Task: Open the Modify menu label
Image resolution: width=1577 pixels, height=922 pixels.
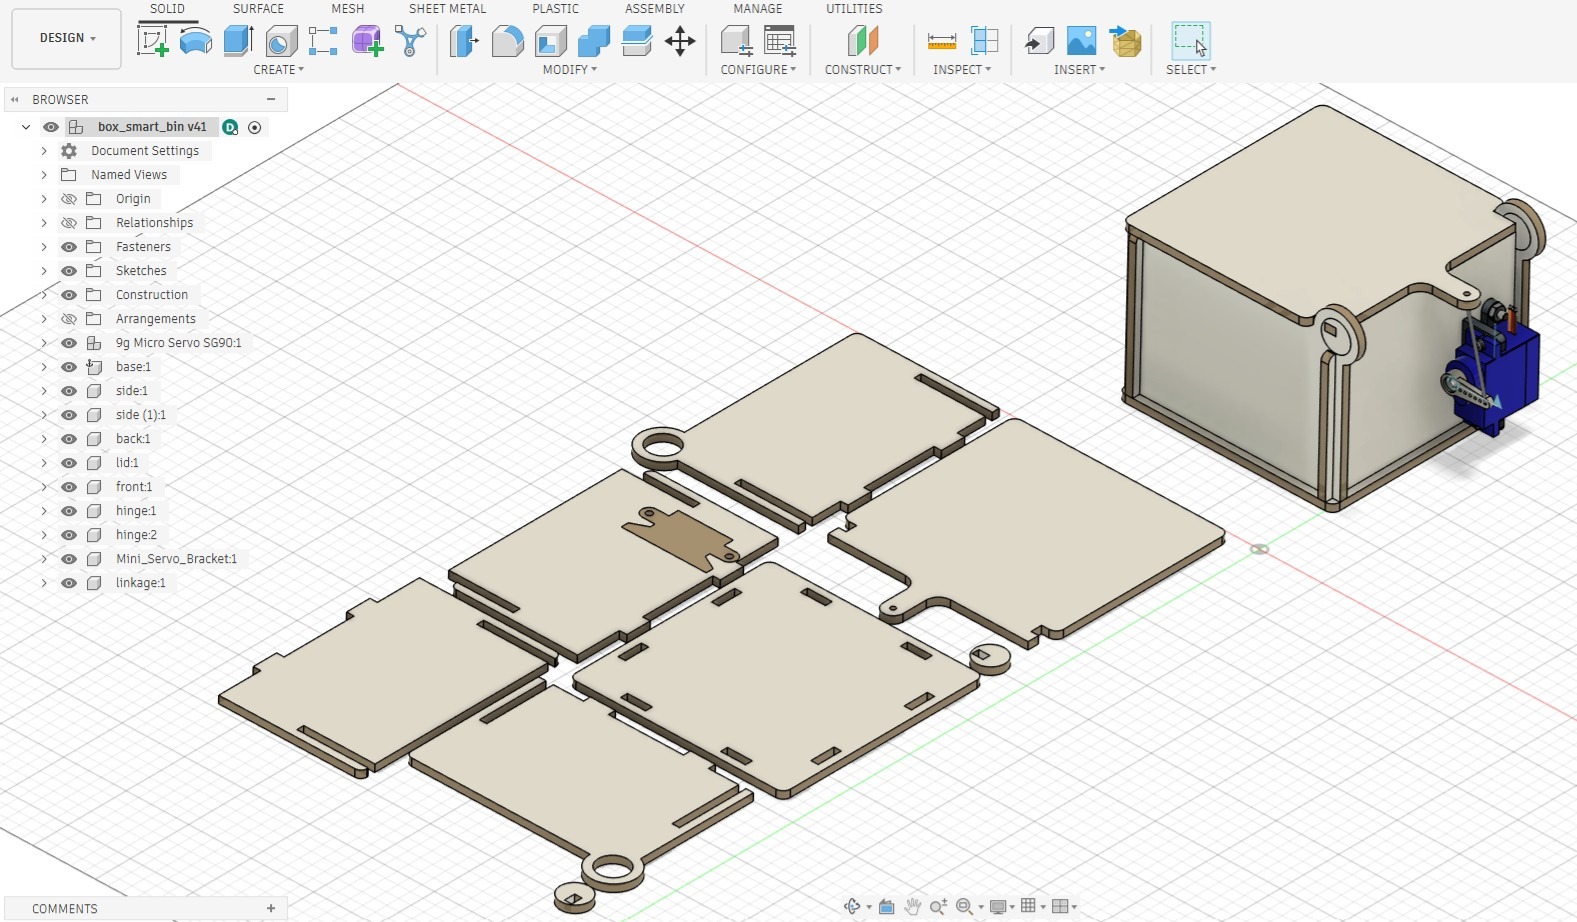Action: click(569, 70)
